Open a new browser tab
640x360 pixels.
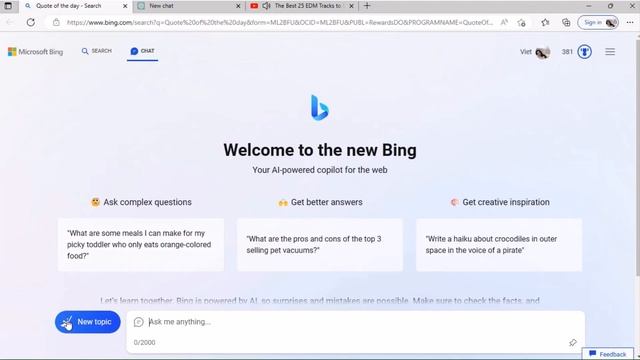[x=367, y=6]
